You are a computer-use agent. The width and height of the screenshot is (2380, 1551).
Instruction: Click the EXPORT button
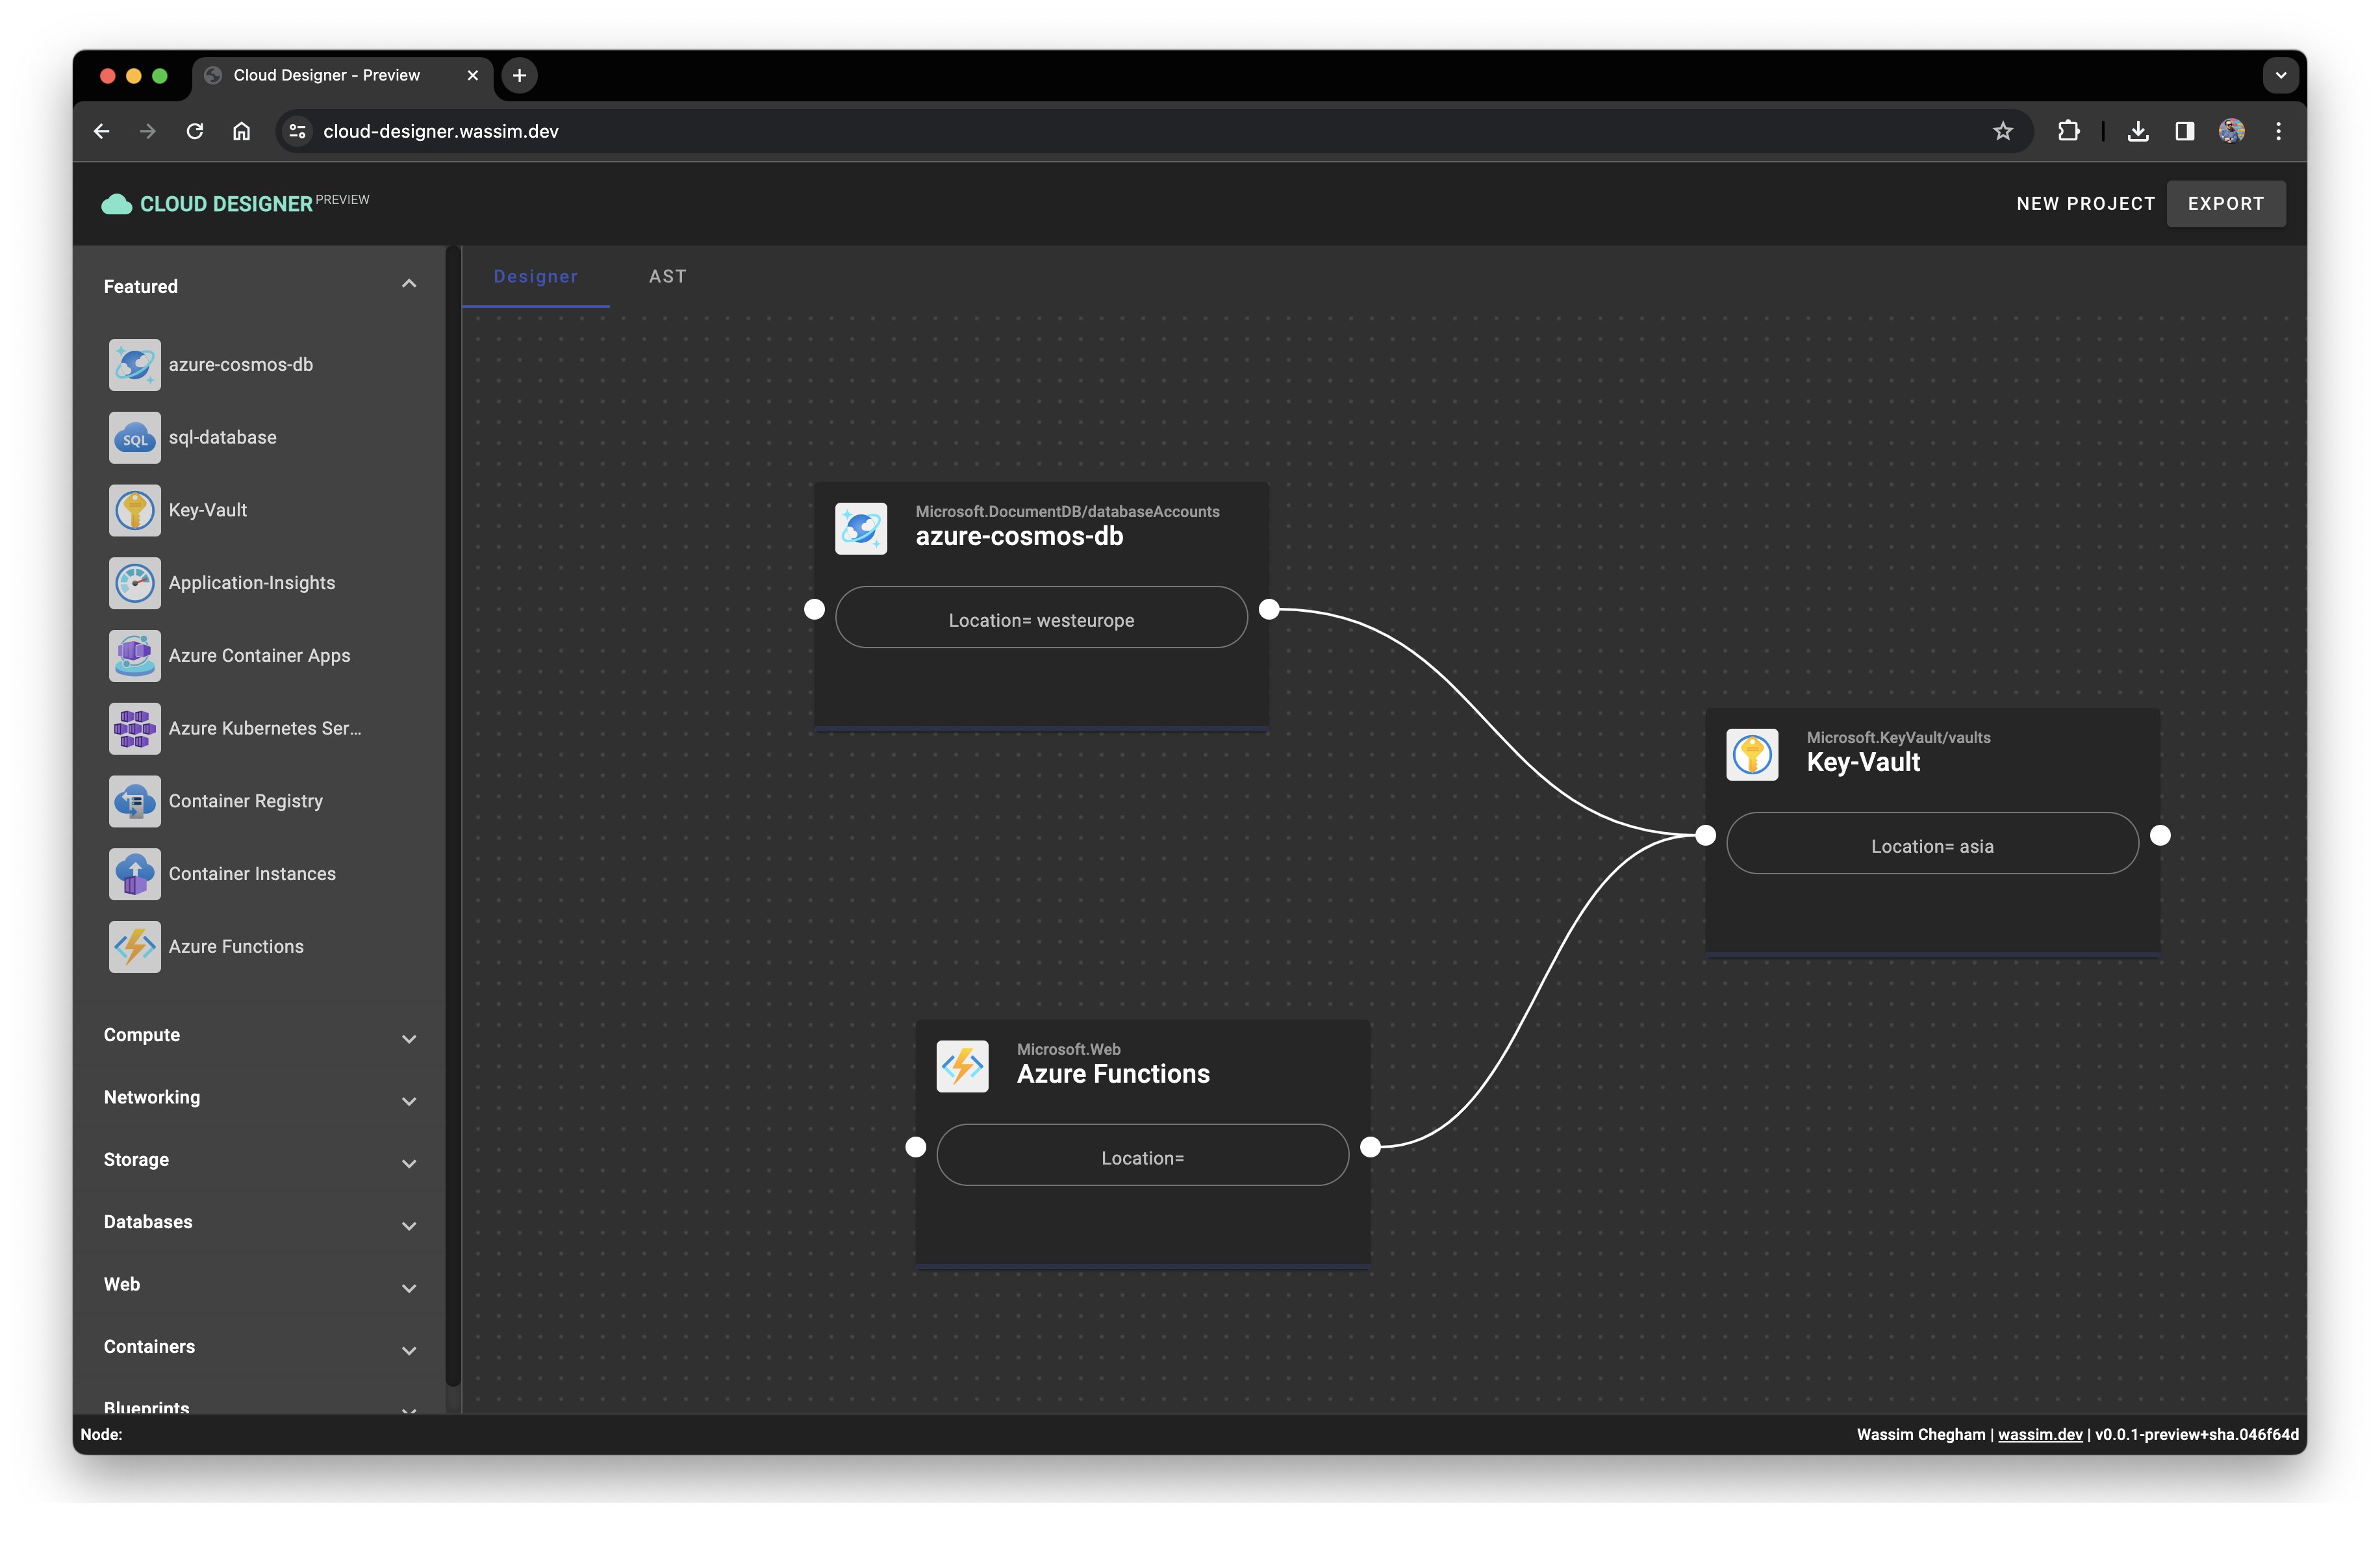point(2225,204)
